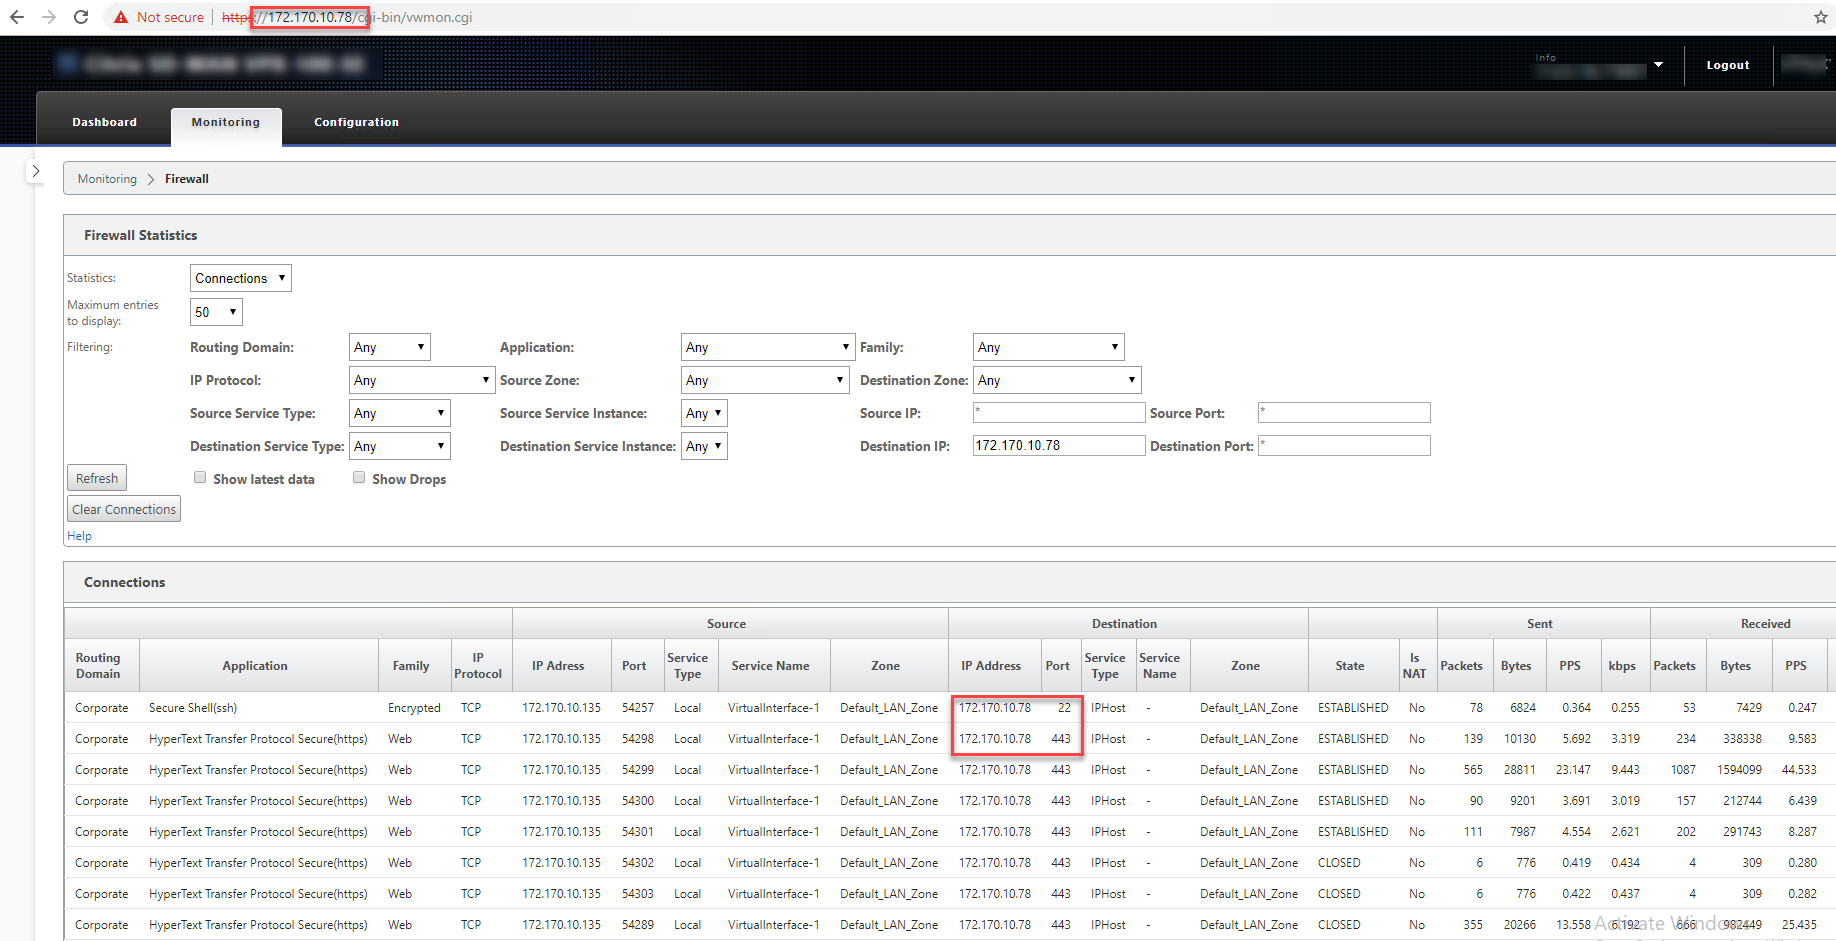Click the Clear Connections button

pyautogui.click(x=124, y=509)
